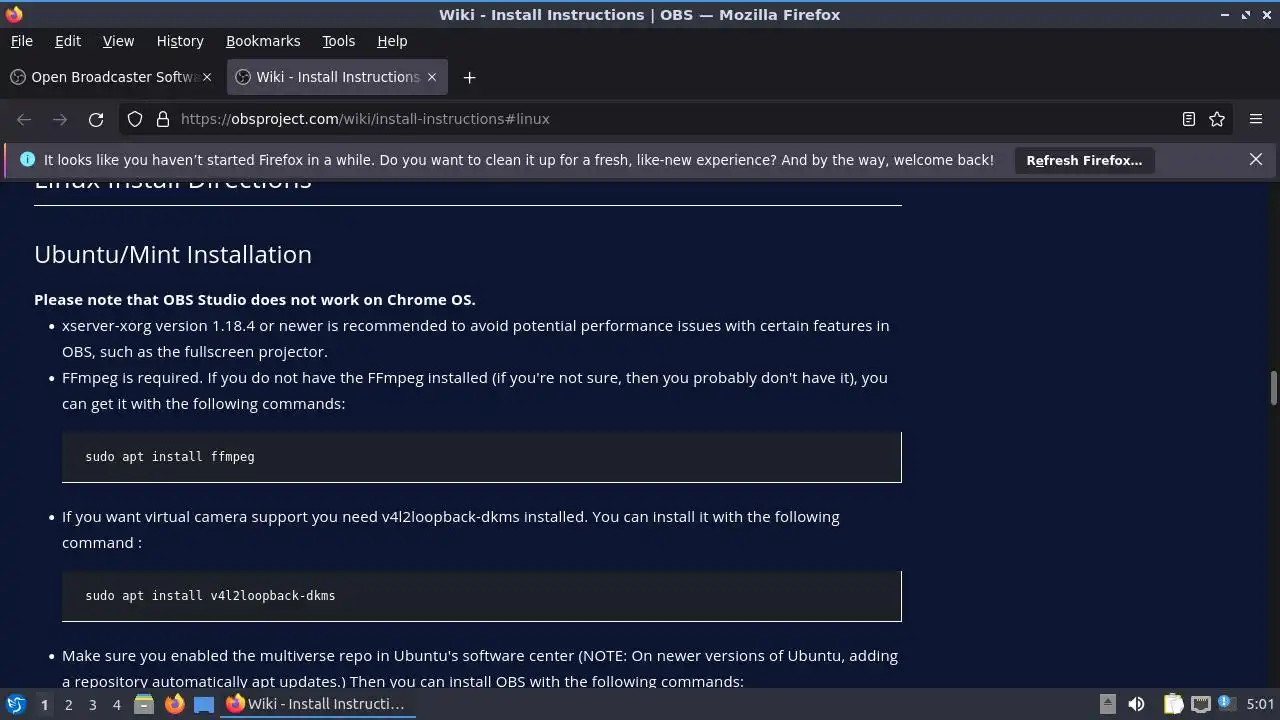The image size is (1280, 720).
Task: Toggle Reader View icon in address bar
Action: point(1189,119)
